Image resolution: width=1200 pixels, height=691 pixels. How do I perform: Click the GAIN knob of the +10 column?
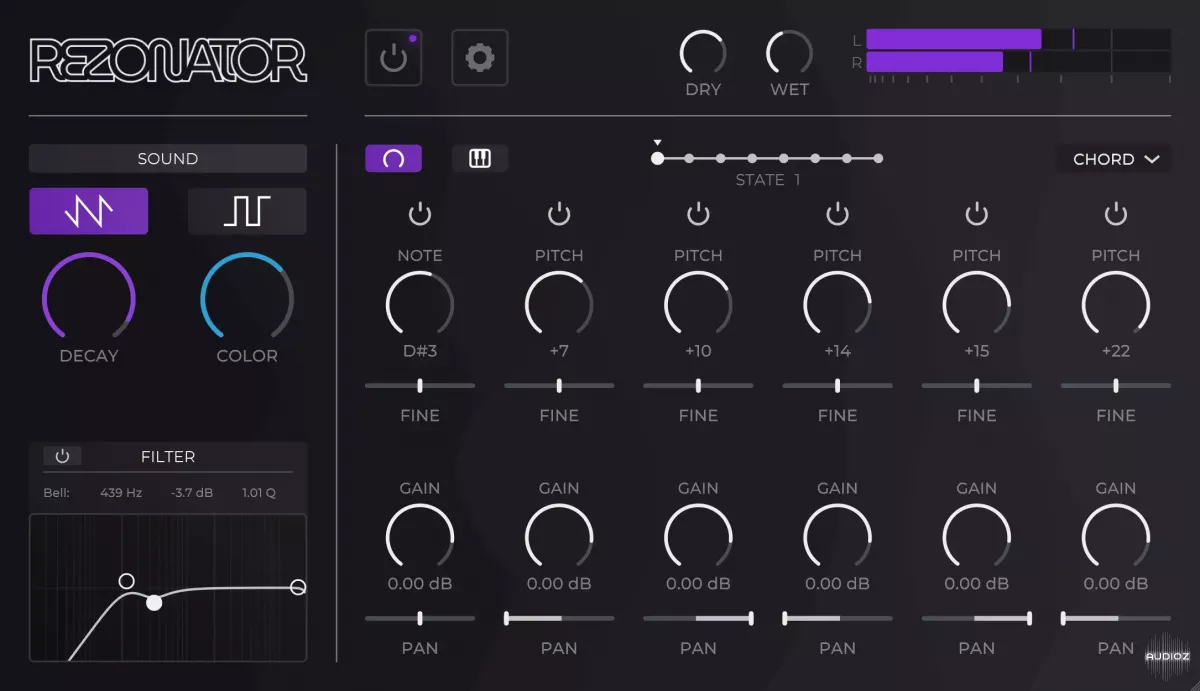pos(698,537)
